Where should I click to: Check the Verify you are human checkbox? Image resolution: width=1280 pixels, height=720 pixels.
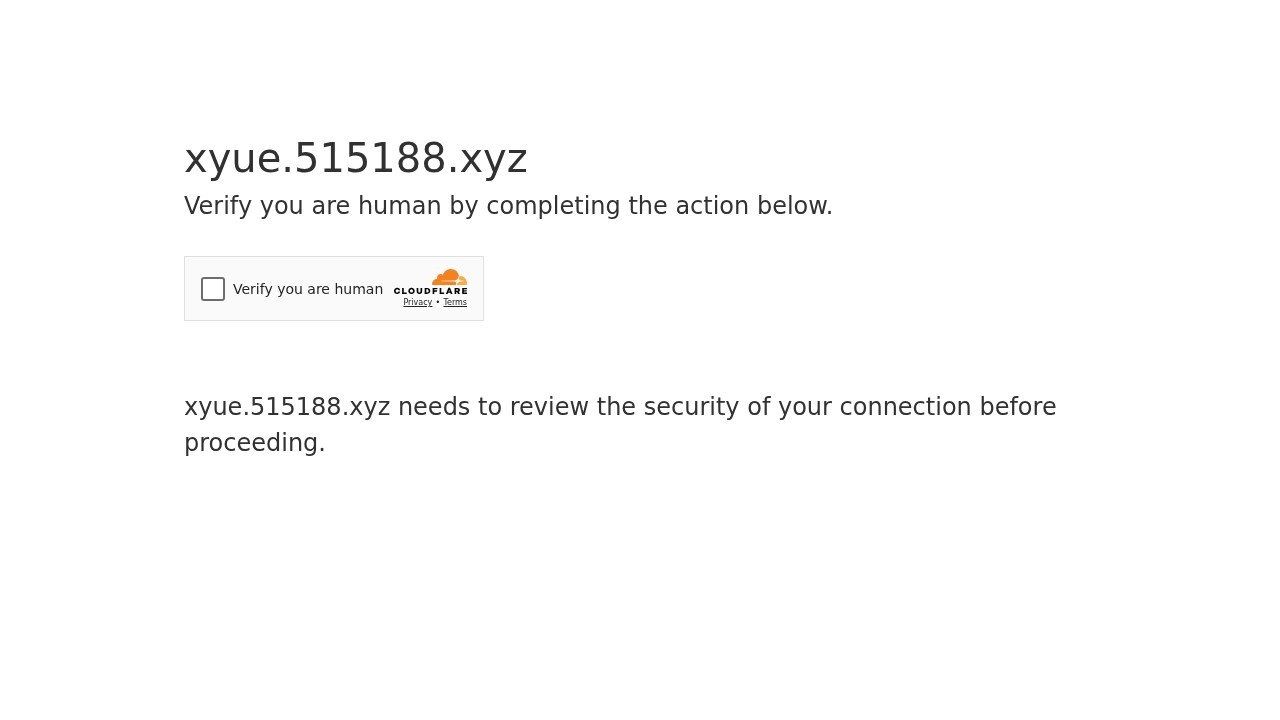pyautogui.click(x=213, y=289)
